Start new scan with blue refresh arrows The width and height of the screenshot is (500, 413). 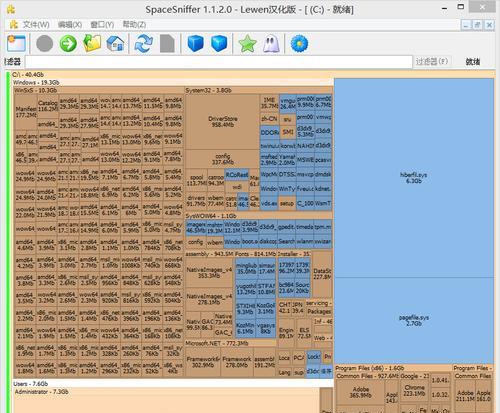pyautogui.click(x=143, y=44)
